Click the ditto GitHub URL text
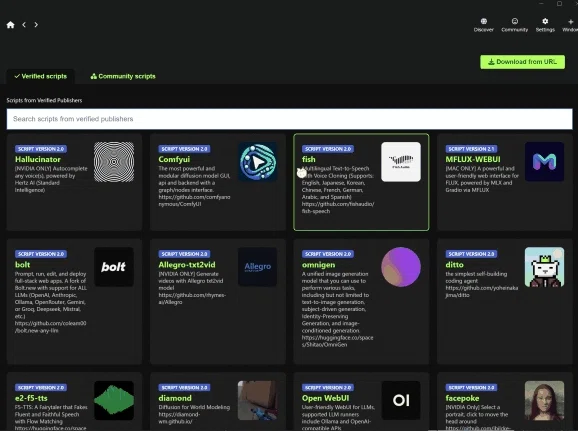The height and width of the screenshot is (431, 578). coord(481,292)
